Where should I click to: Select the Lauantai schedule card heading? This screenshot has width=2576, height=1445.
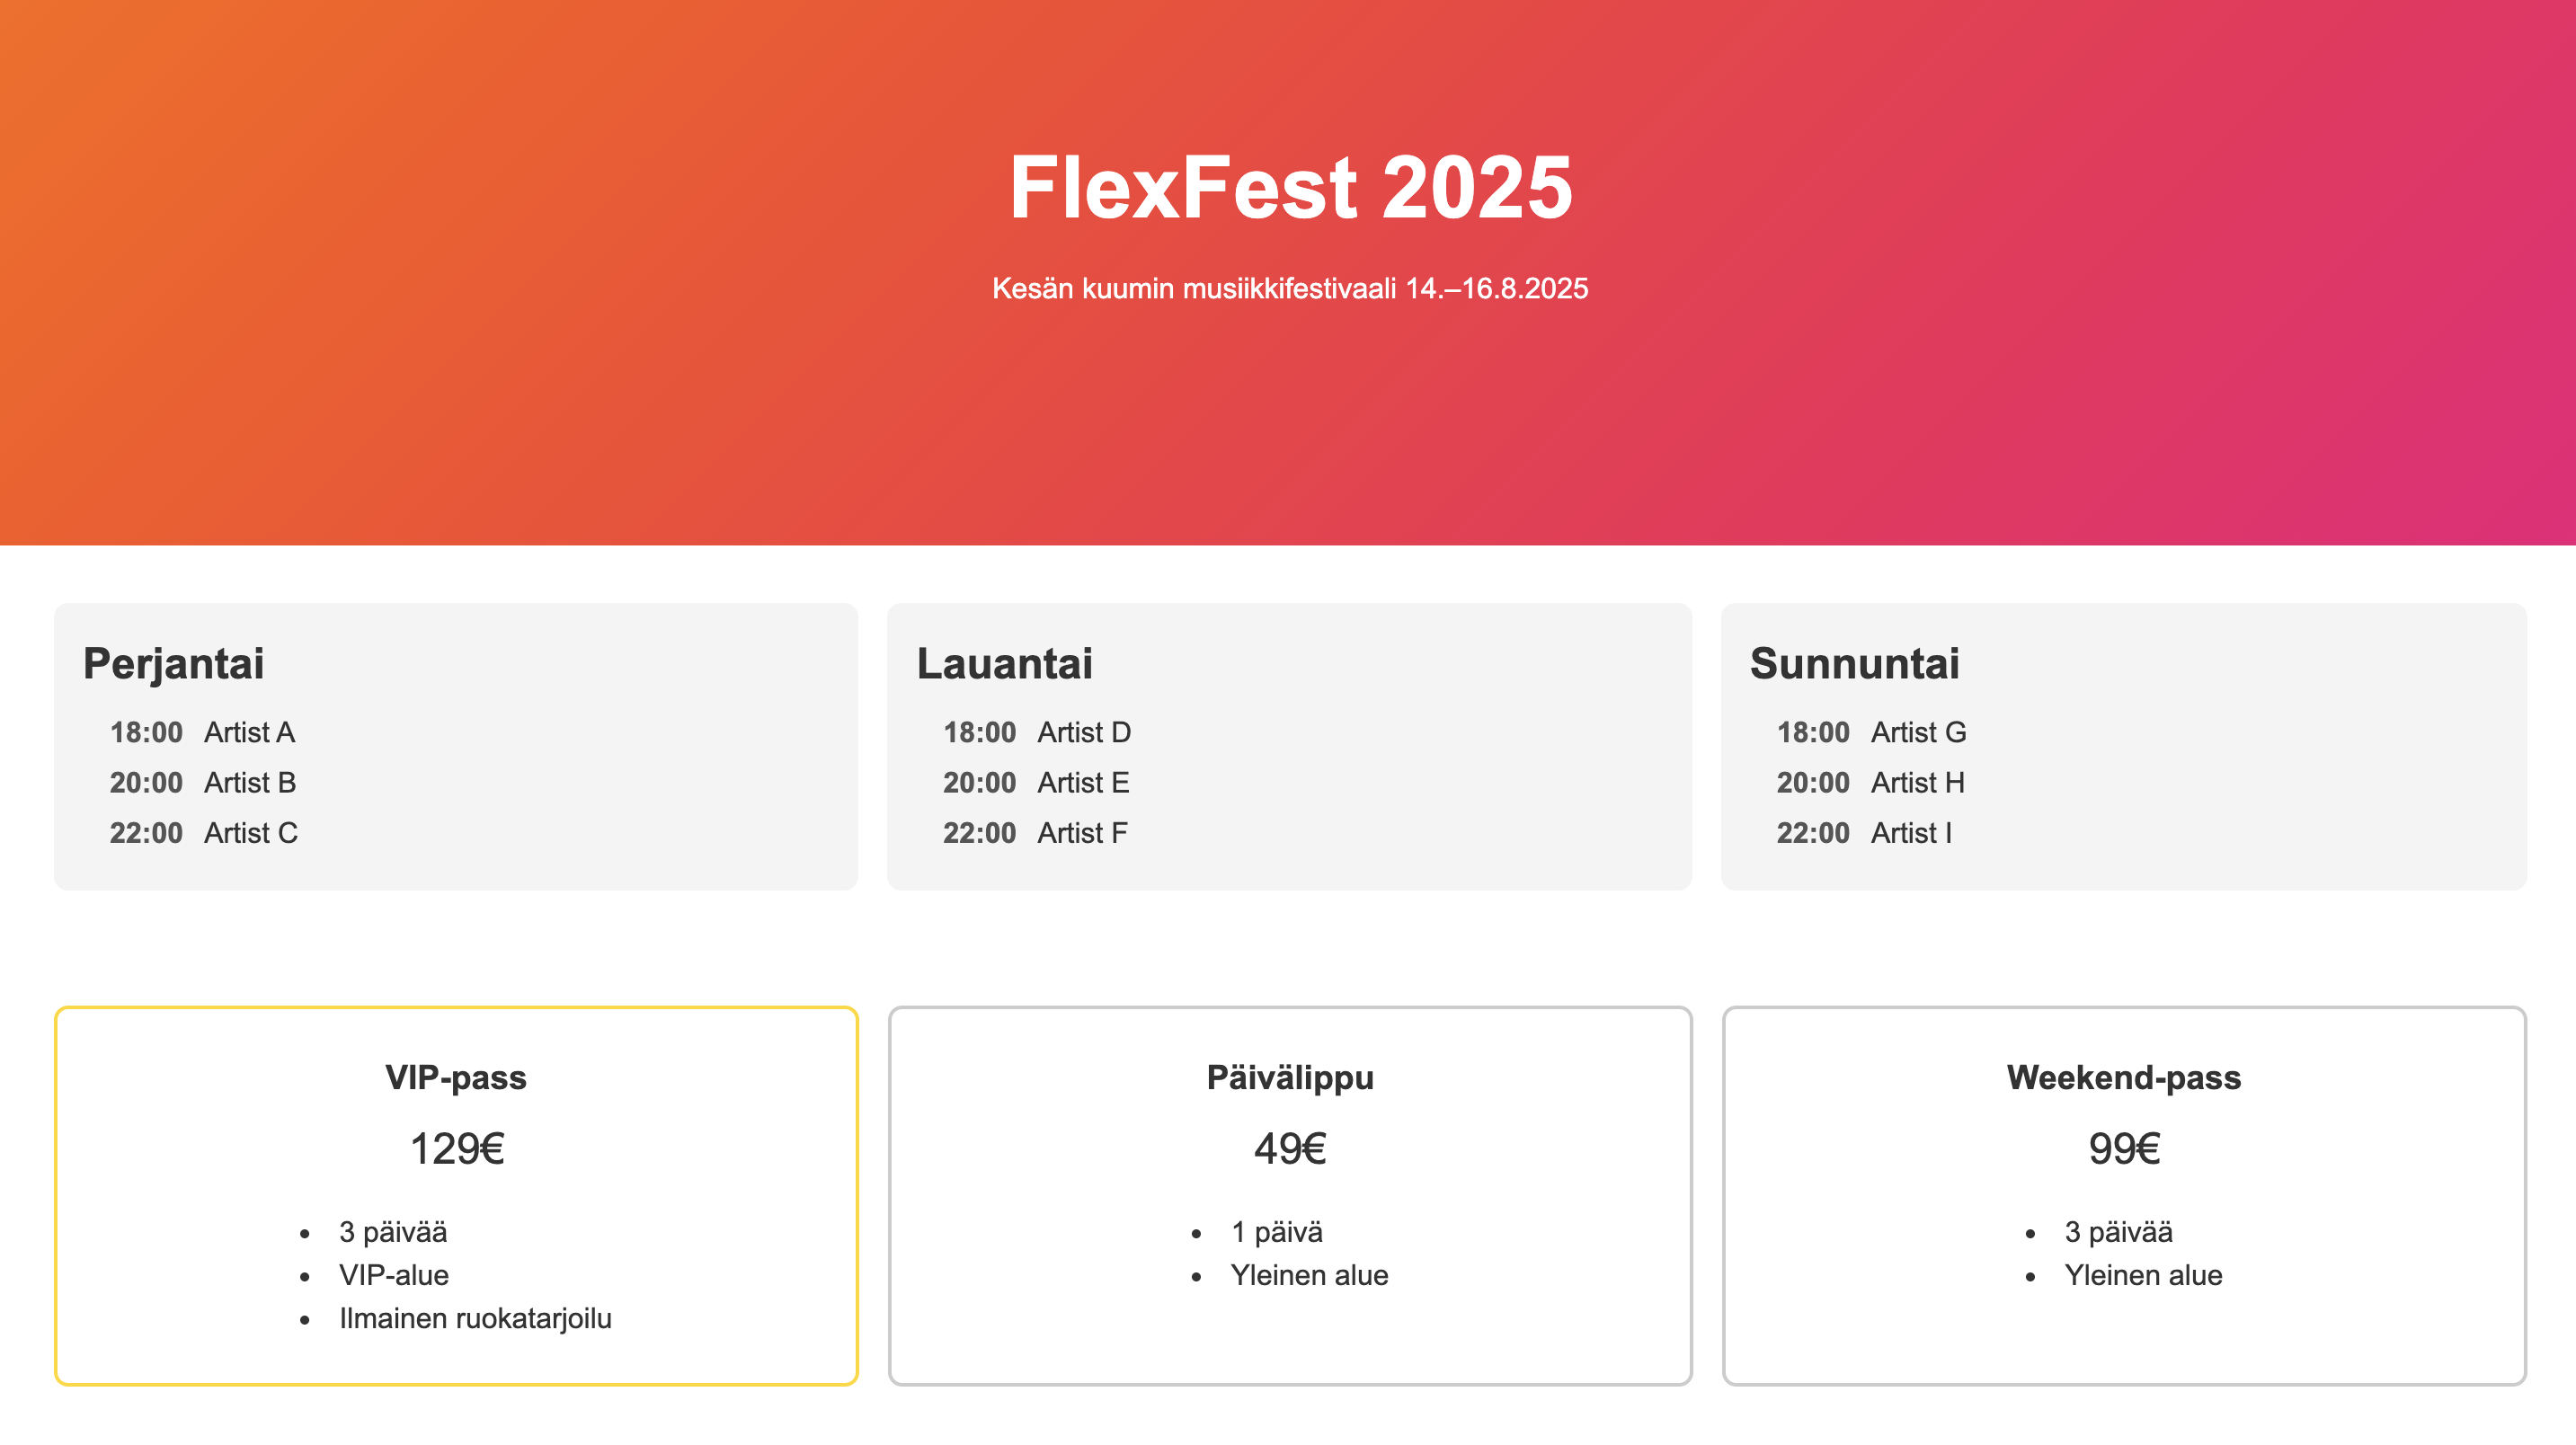[x=1004, y=663]
